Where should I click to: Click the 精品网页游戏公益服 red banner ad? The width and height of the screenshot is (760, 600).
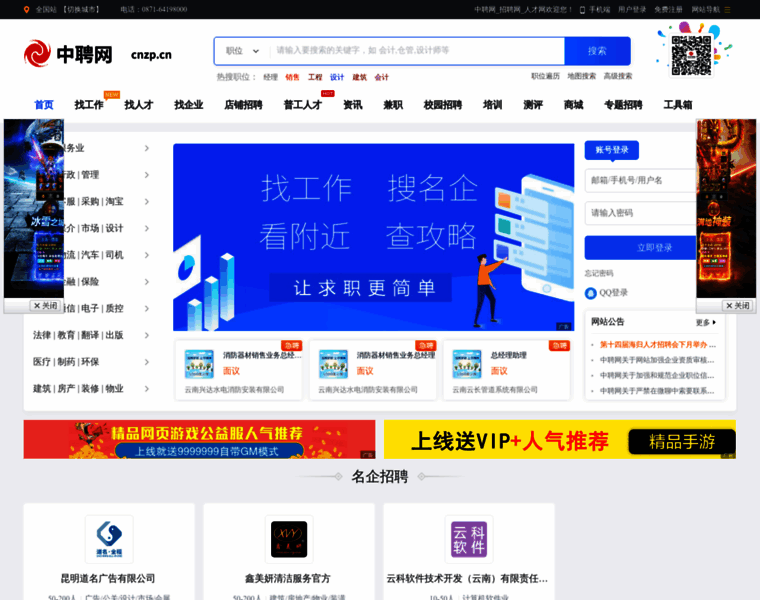pyautogui.click(x=199, y=439)
